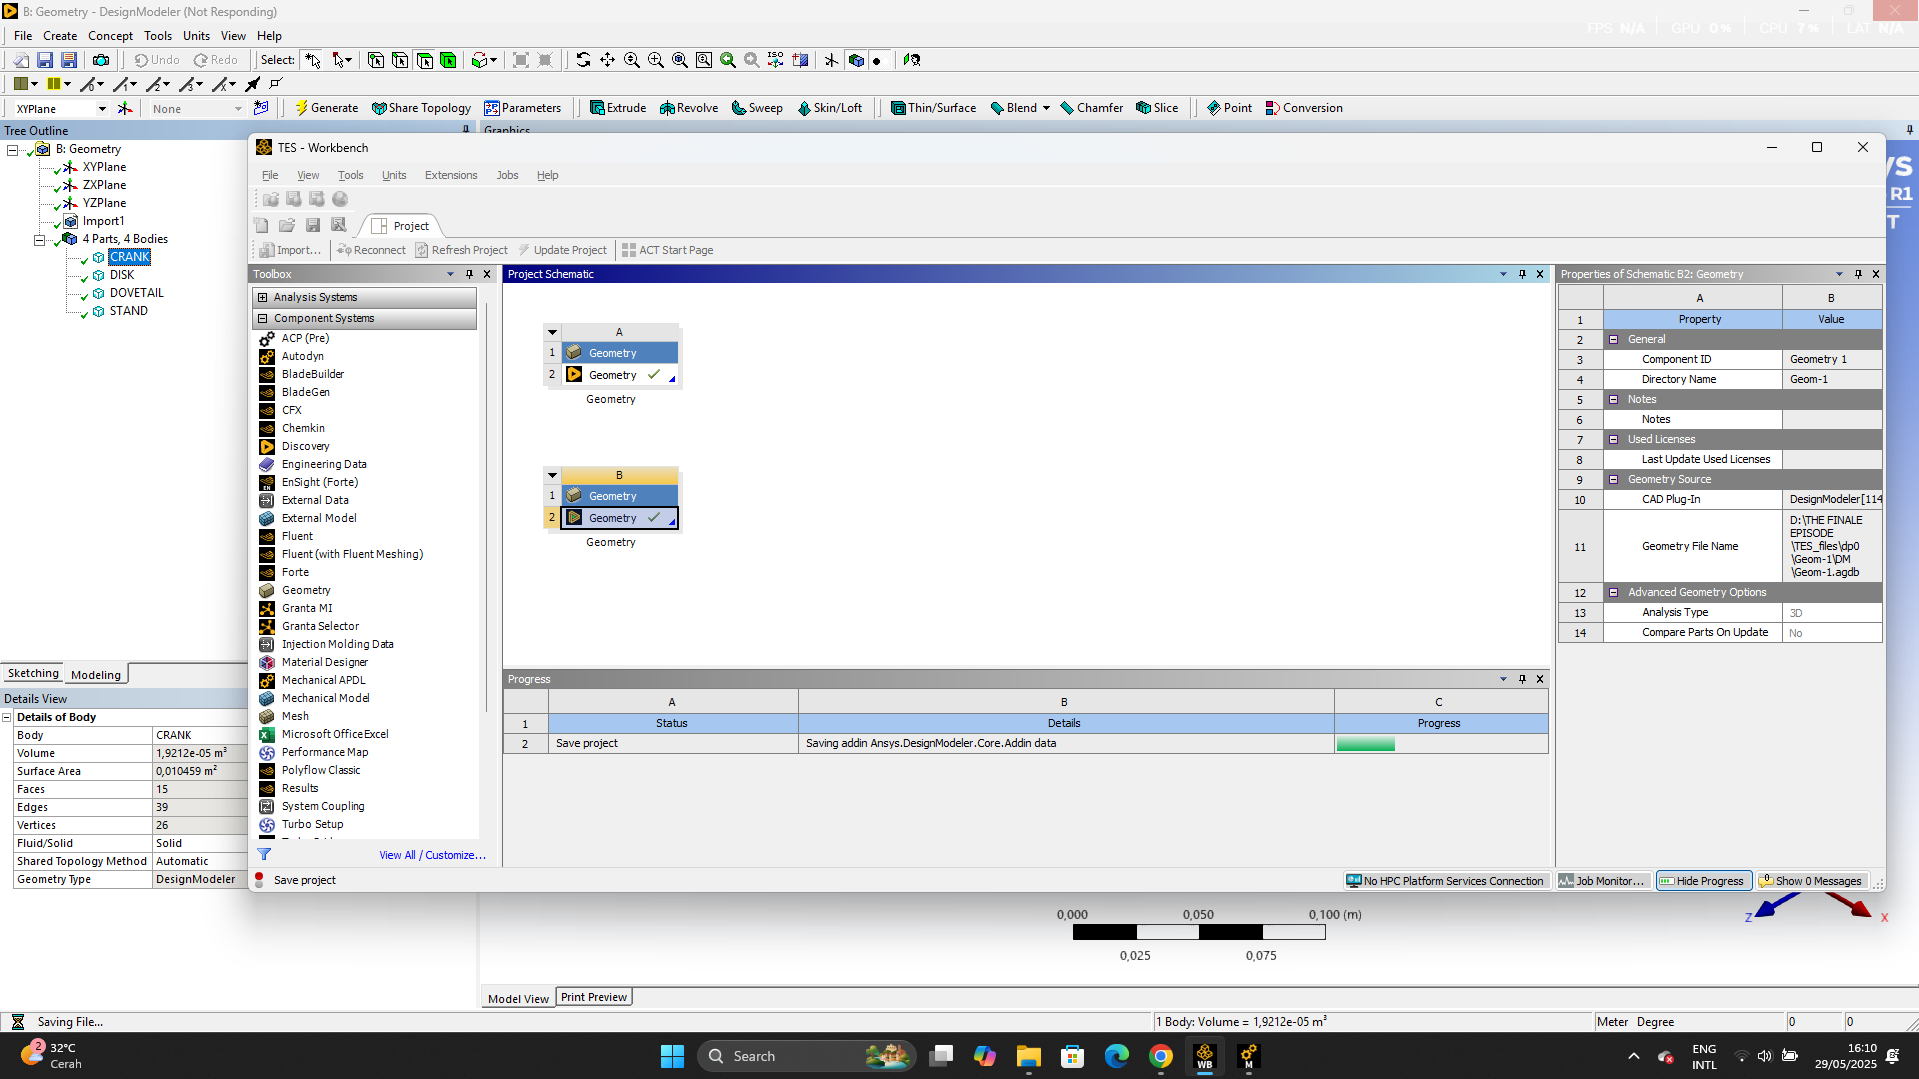Click the Reconnect button
The image size is (1919, 1079).
[x=371, y=250]
